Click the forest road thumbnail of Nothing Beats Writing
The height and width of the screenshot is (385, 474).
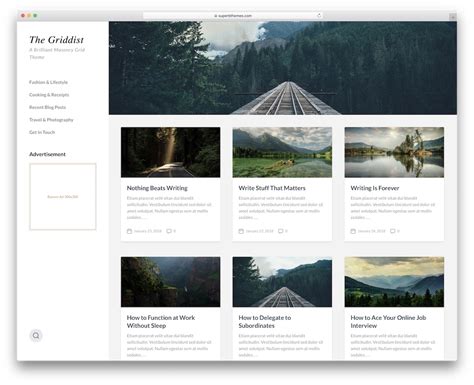170,152
